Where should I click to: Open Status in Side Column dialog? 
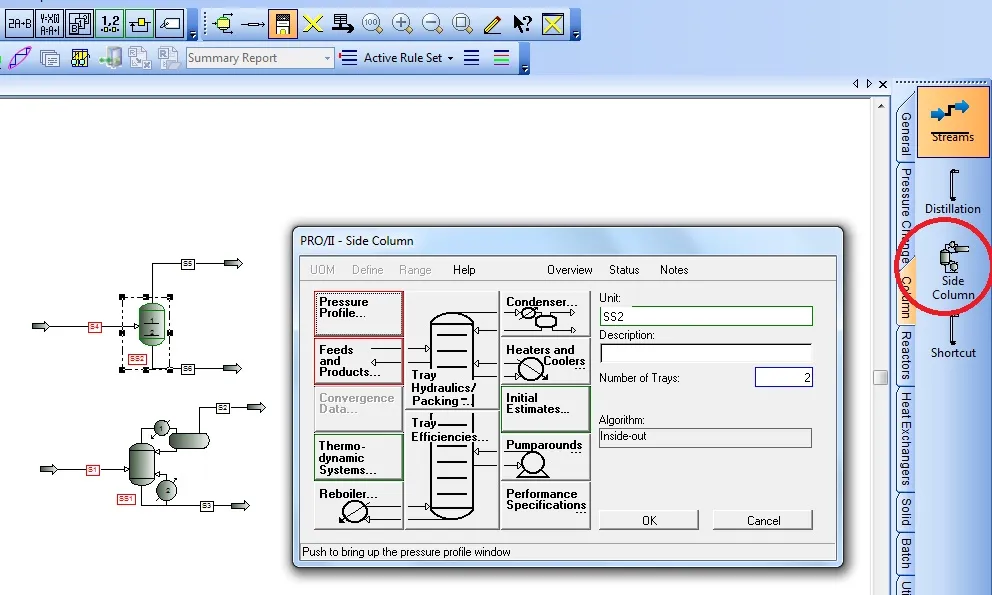pos(624,270)
